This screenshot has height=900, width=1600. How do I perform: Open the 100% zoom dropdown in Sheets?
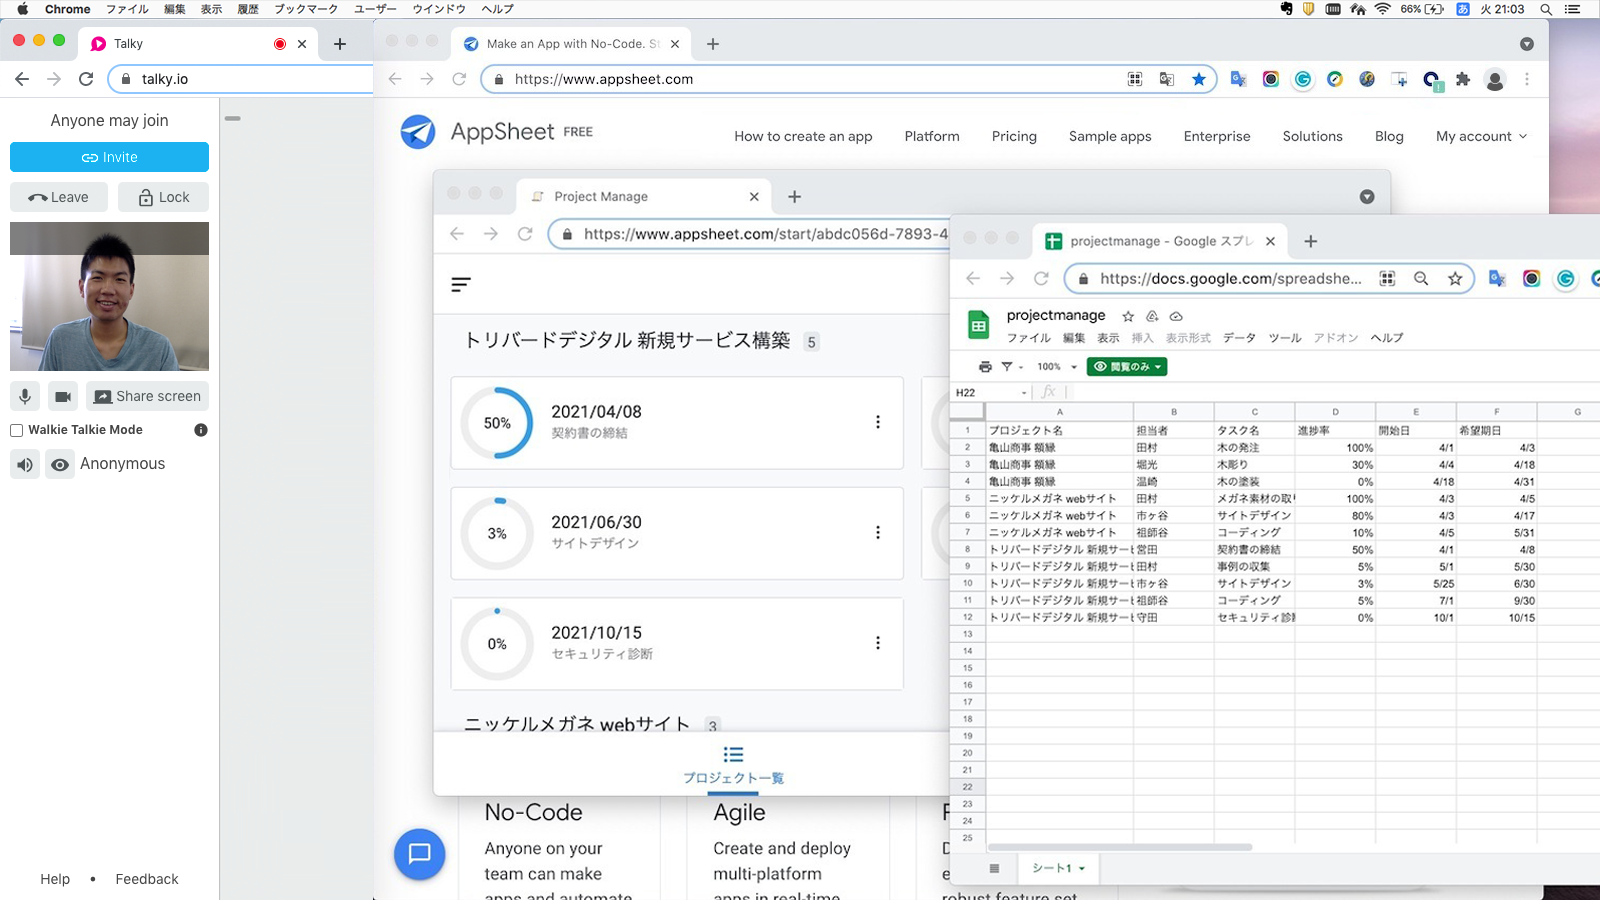1050,366
